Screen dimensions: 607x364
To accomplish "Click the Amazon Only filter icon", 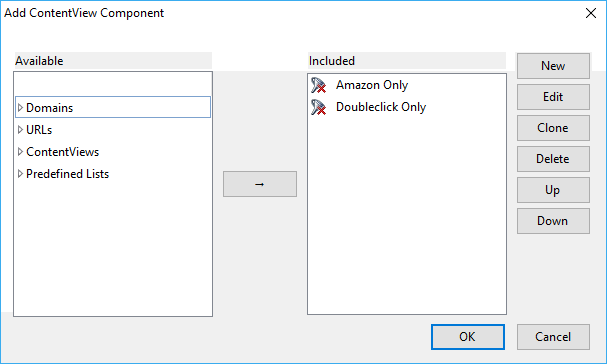I will (319, 85).
